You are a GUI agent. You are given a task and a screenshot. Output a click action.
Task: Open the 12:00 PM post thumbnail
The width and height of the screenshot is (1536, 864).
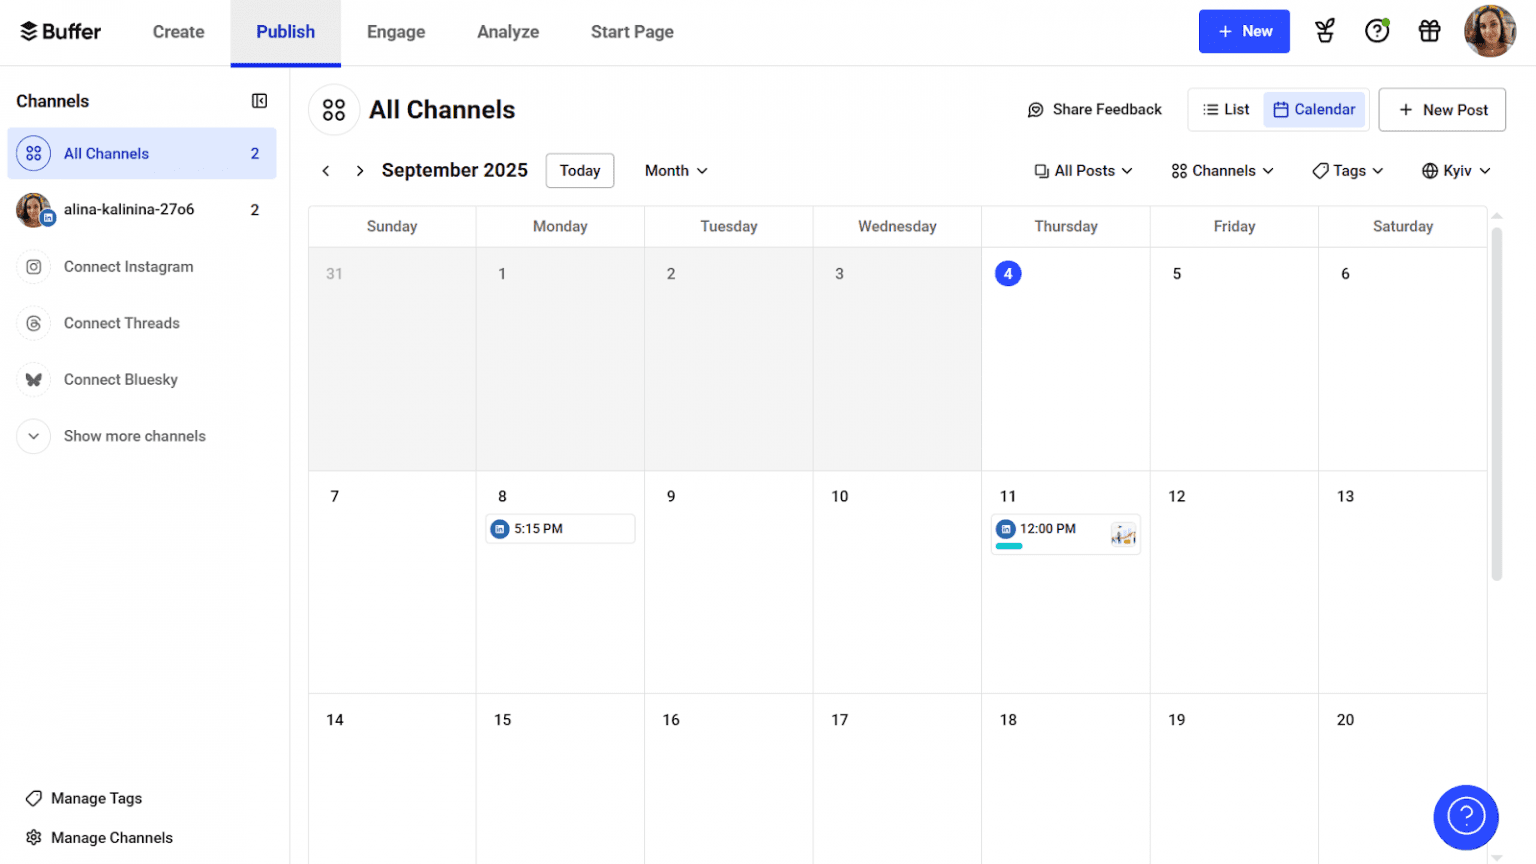click(x=1123, y=535)
